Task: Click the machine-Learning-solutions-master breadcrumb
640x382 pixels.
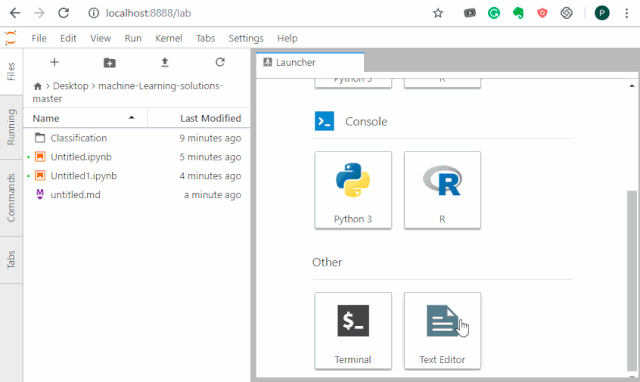Action: pos(128,92)
